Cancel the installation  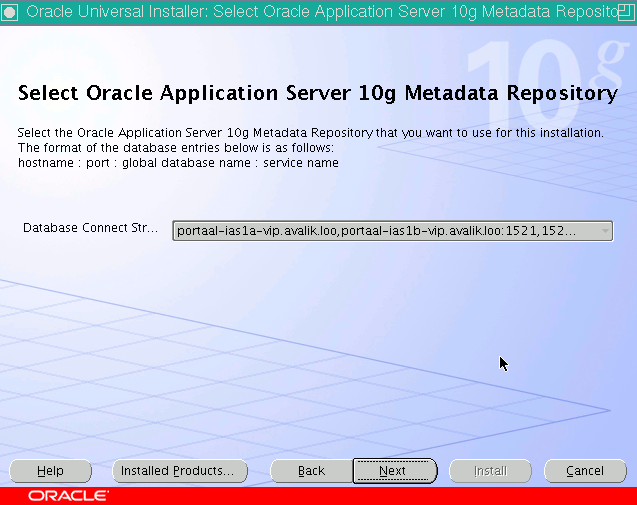click(x=585, y=471)
